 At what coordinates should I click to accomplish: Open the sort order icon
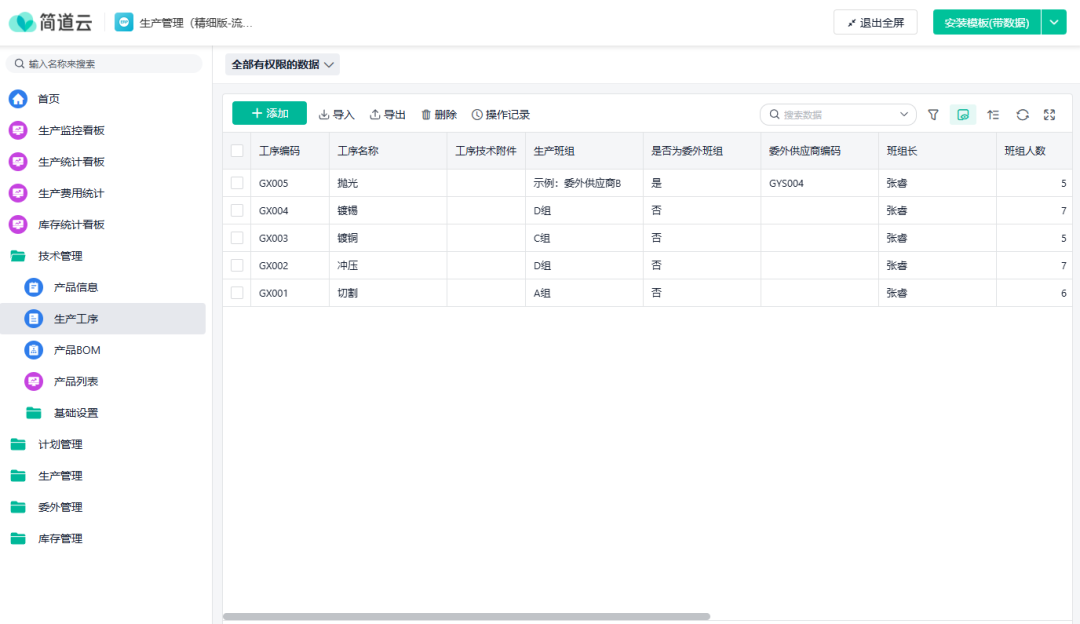coord(993,115)
